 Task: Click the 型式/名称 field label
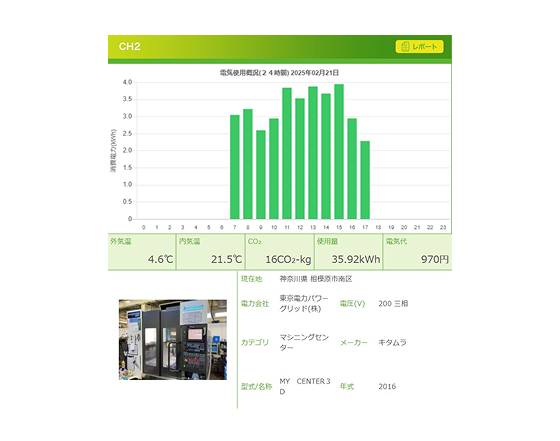point(256,386)
